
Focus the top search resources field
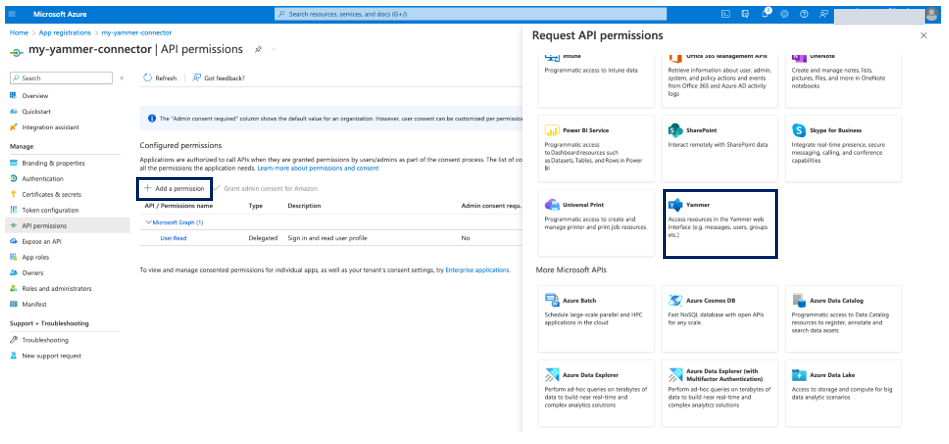470,14
